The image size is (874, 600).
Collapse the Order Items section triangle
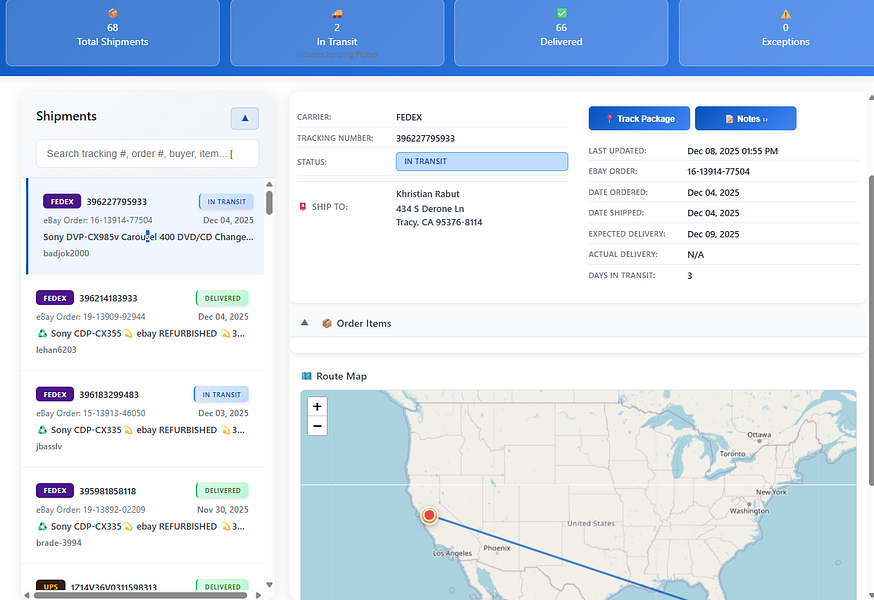click(304, 323)
